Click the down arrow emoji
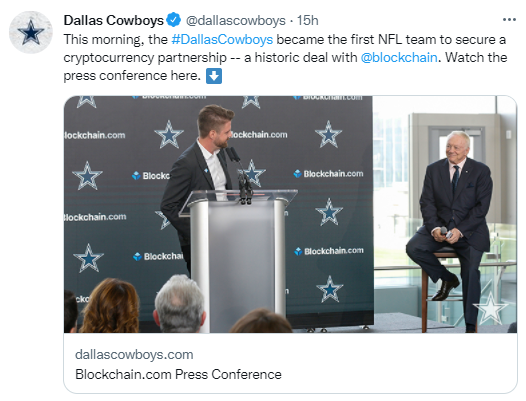 214,76
